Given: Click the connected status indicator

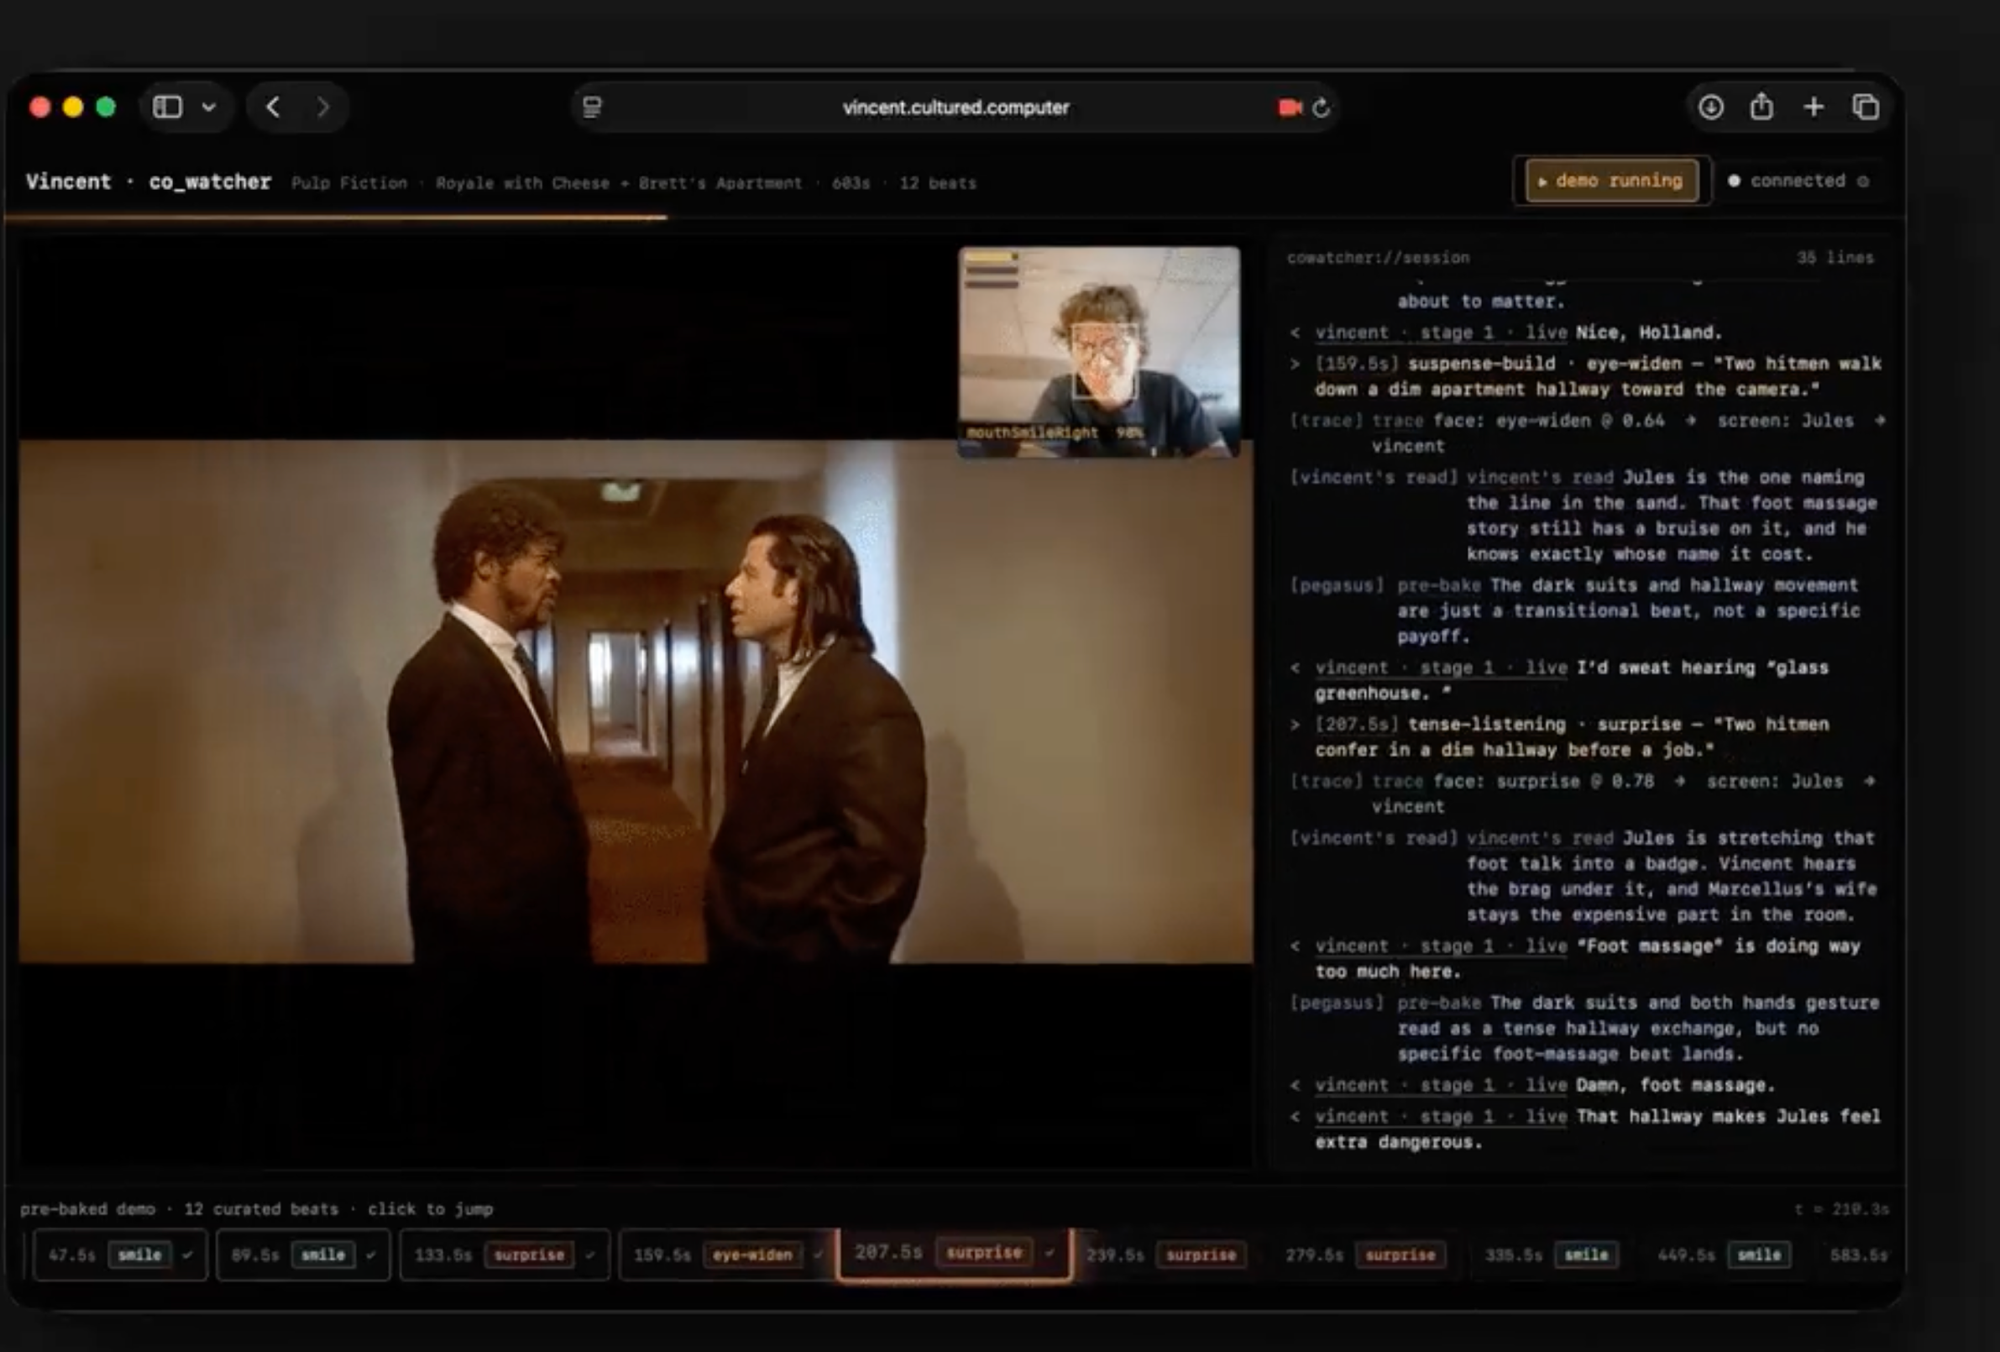Looking at the screenshot, I should pos(1798,181).
